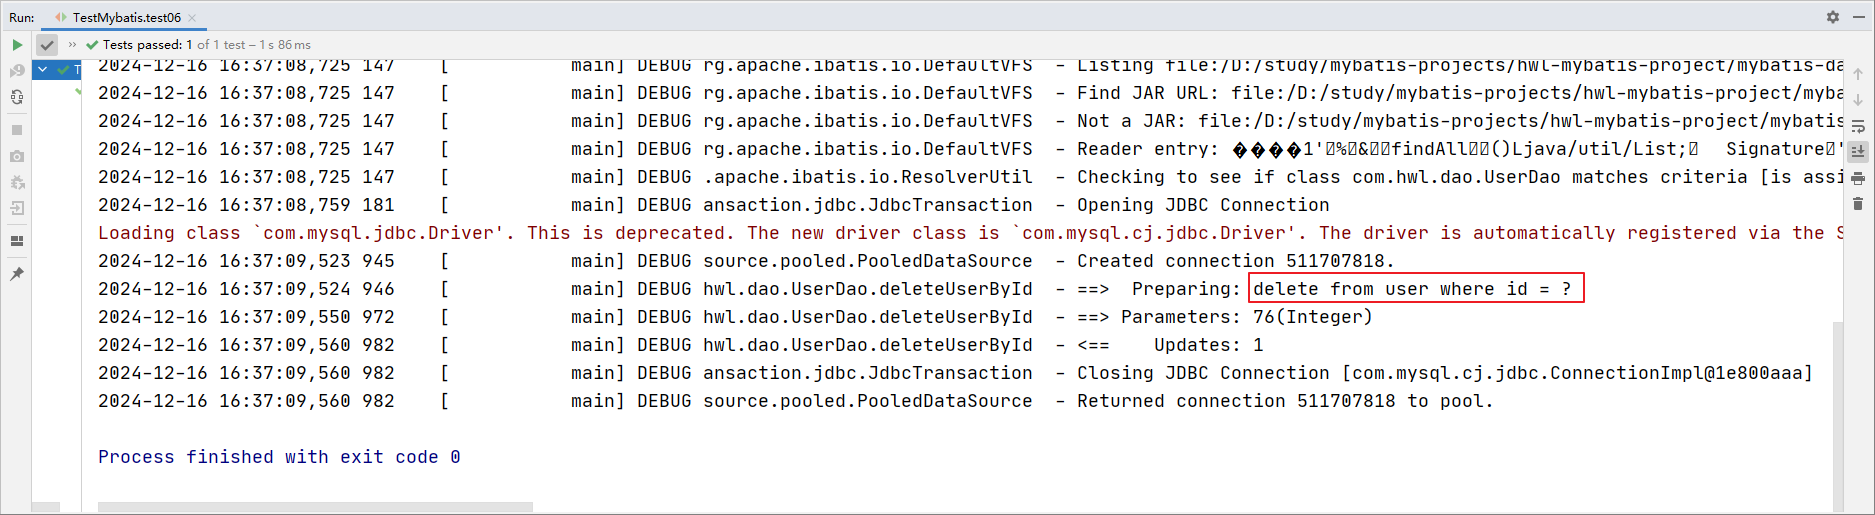Close the TestMybatis.test06 tab

click(x=192, y=18)
